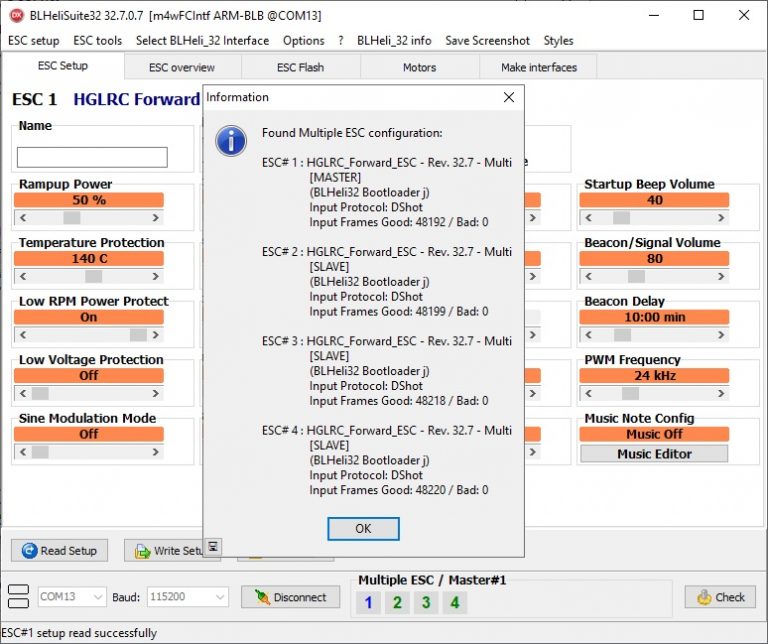Switch to ESC Flash tab
The width and height of the screenshot is (768, 644).
point(300,68)
